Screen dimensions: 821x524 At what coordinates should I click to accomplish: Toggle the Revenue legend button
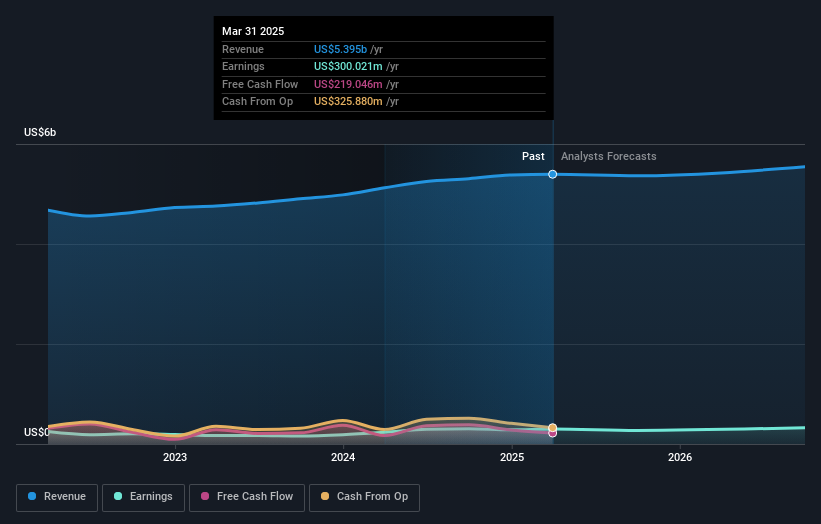click(x=57, y=497)
